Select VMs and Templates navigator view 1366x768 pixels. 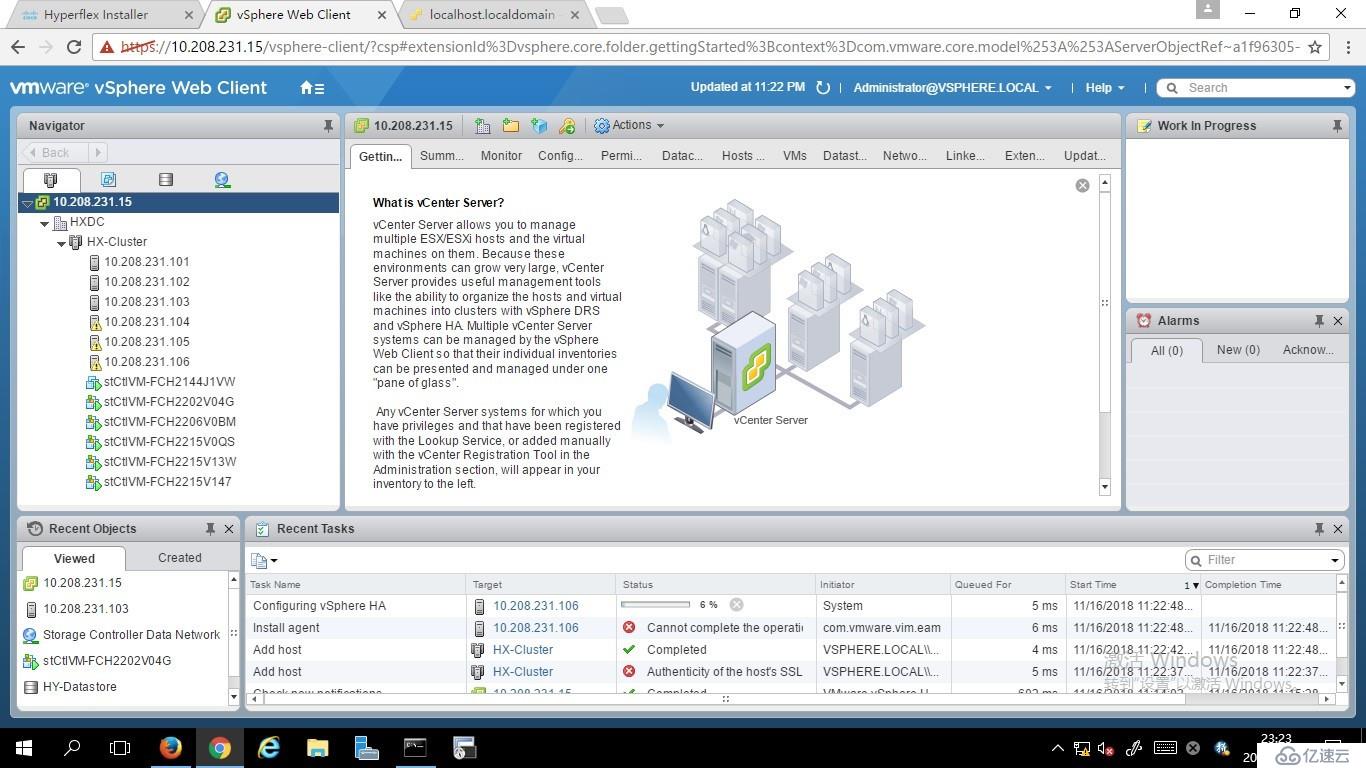(x=108, y=180)
